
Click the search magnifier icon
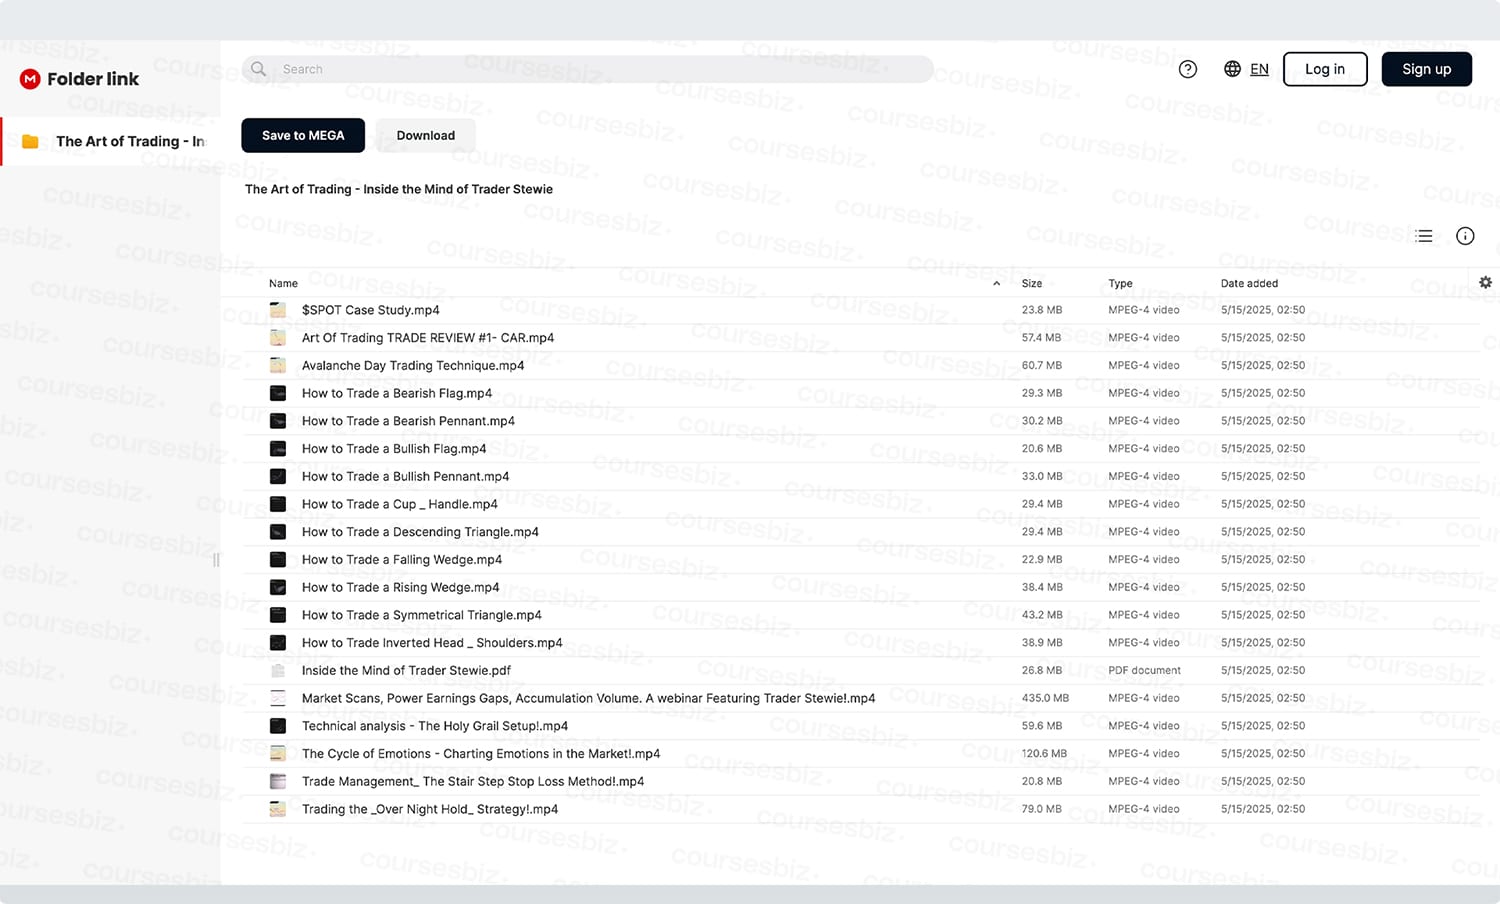(259, 69)
